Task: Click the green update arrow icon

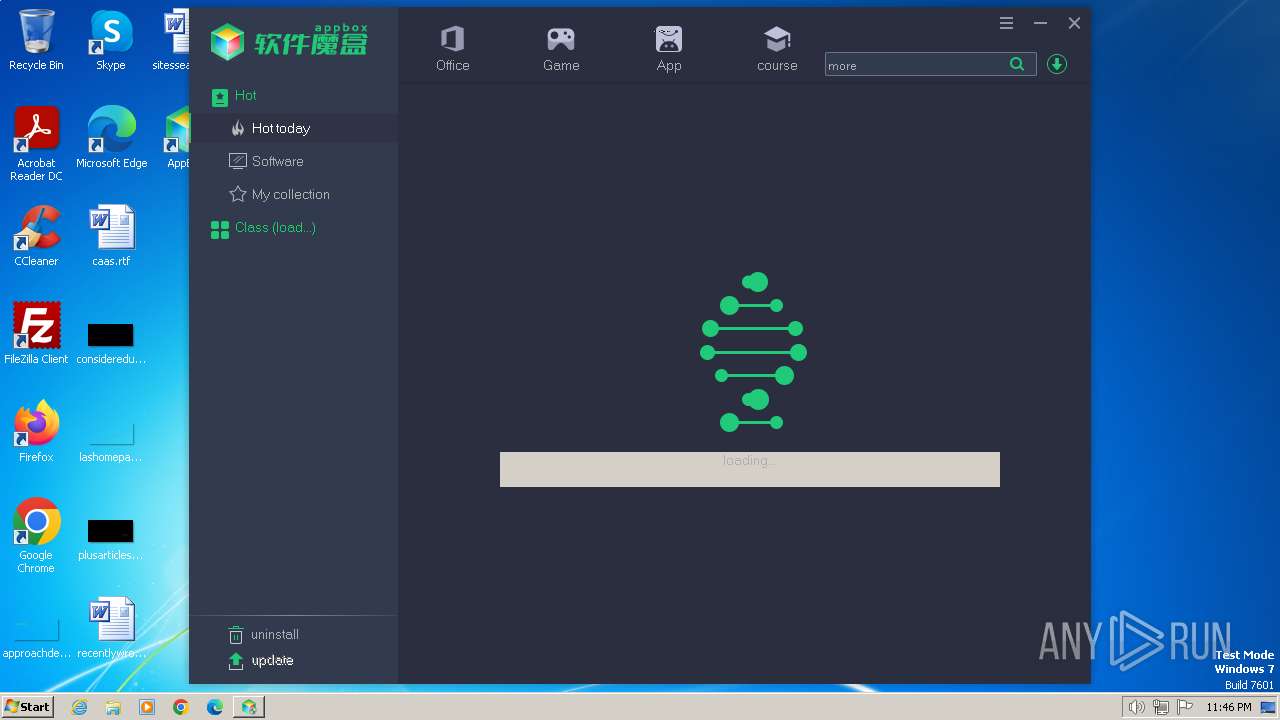Action: pos(236,661)
